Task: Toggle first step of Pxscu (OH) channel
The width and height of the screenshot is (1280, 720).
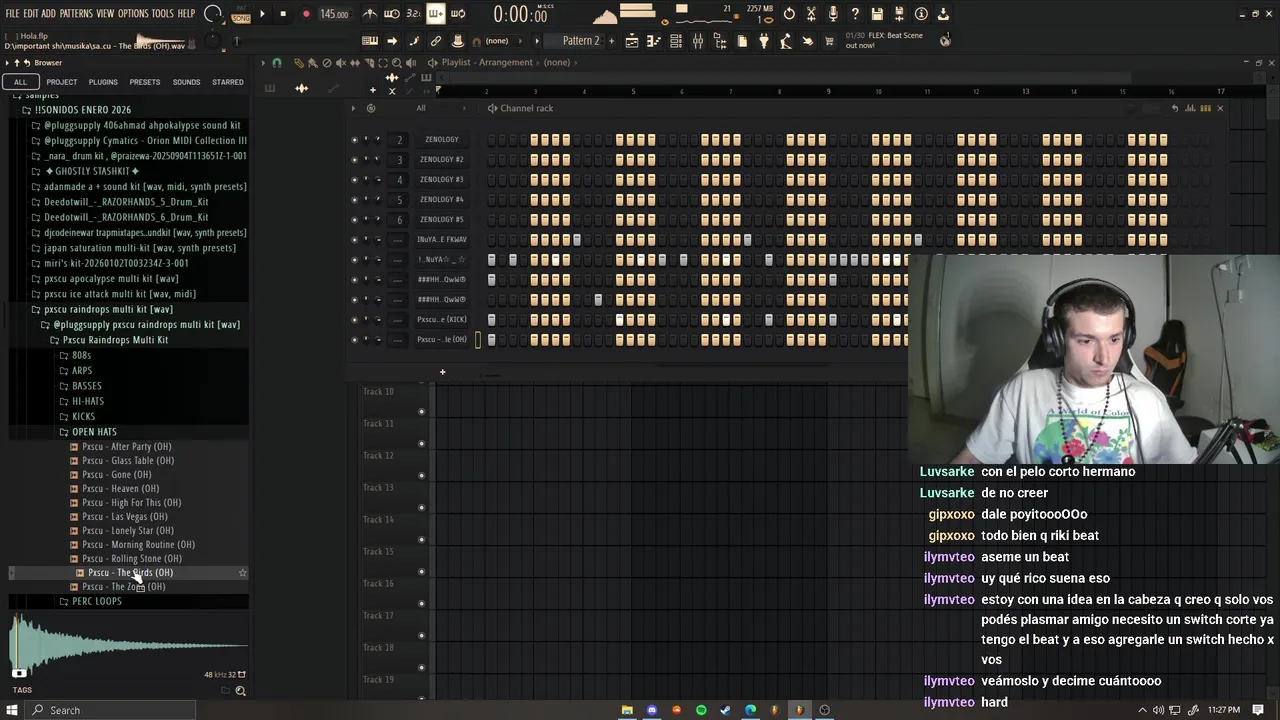Action: click(491, 340)
